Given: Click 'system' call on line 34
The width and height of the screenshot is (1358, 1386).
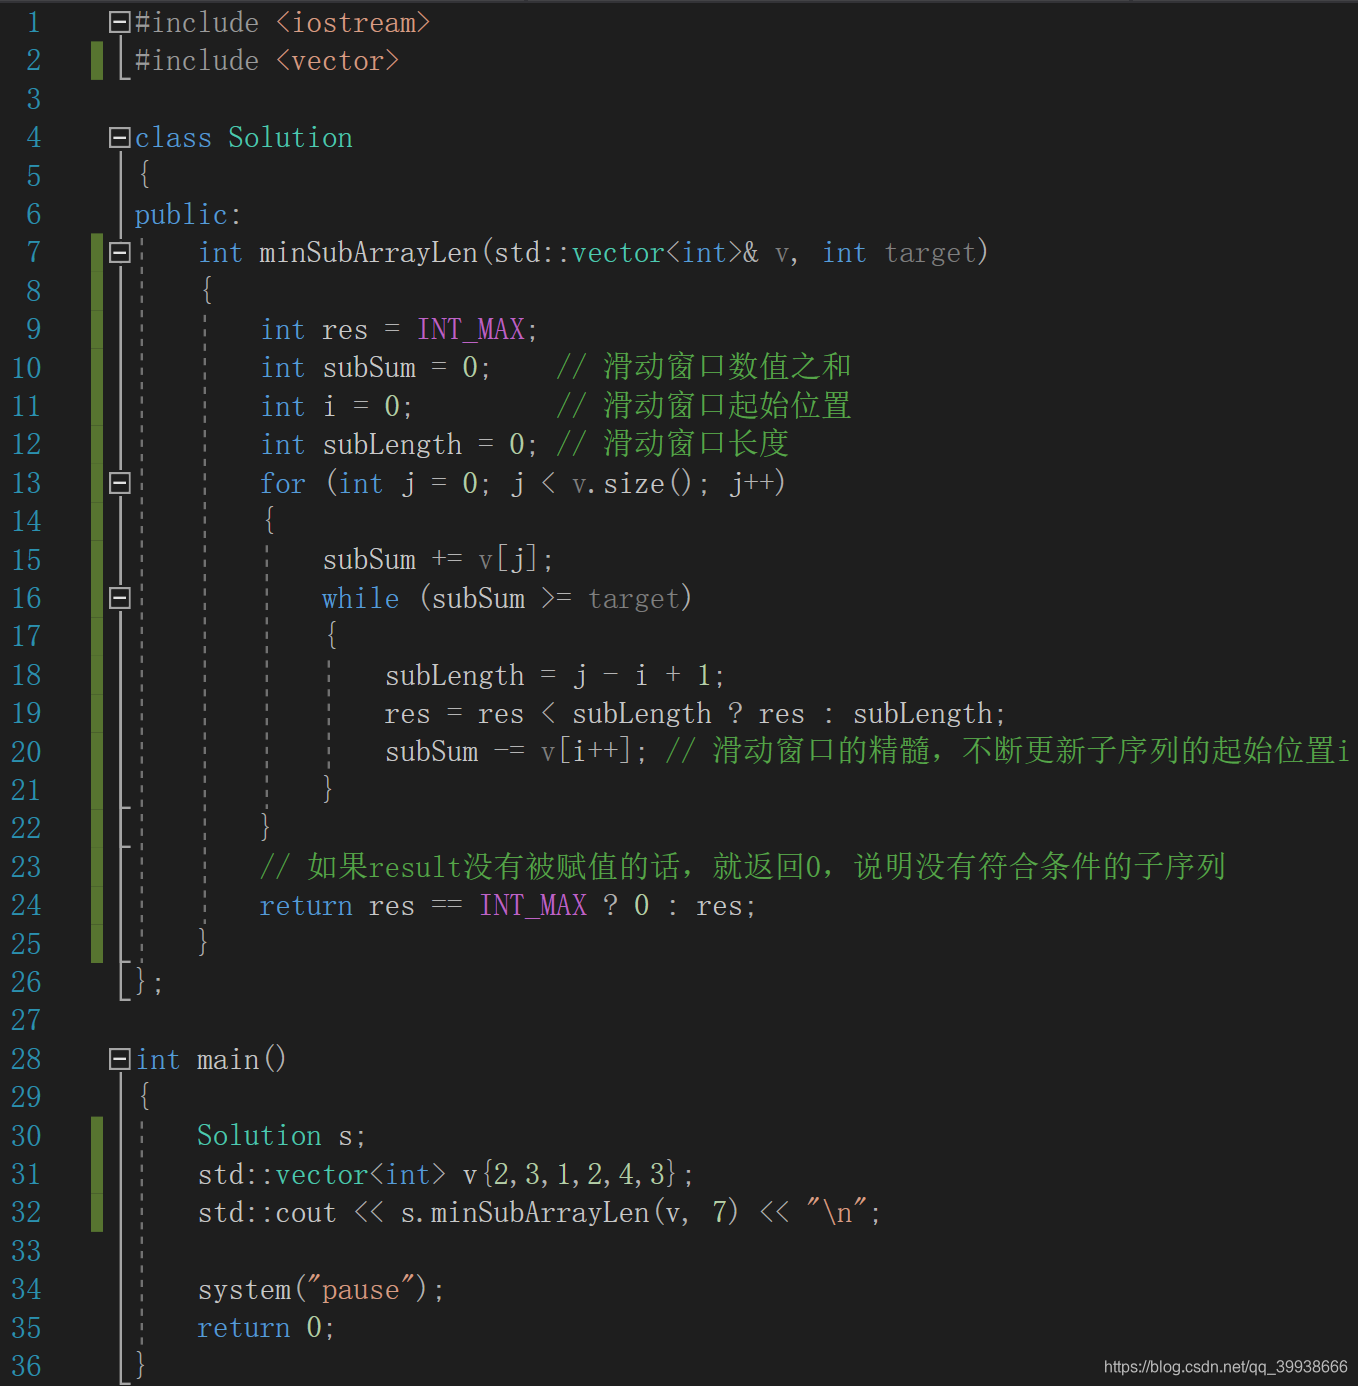Looking at the screenshot, I should click(244, 1290).
